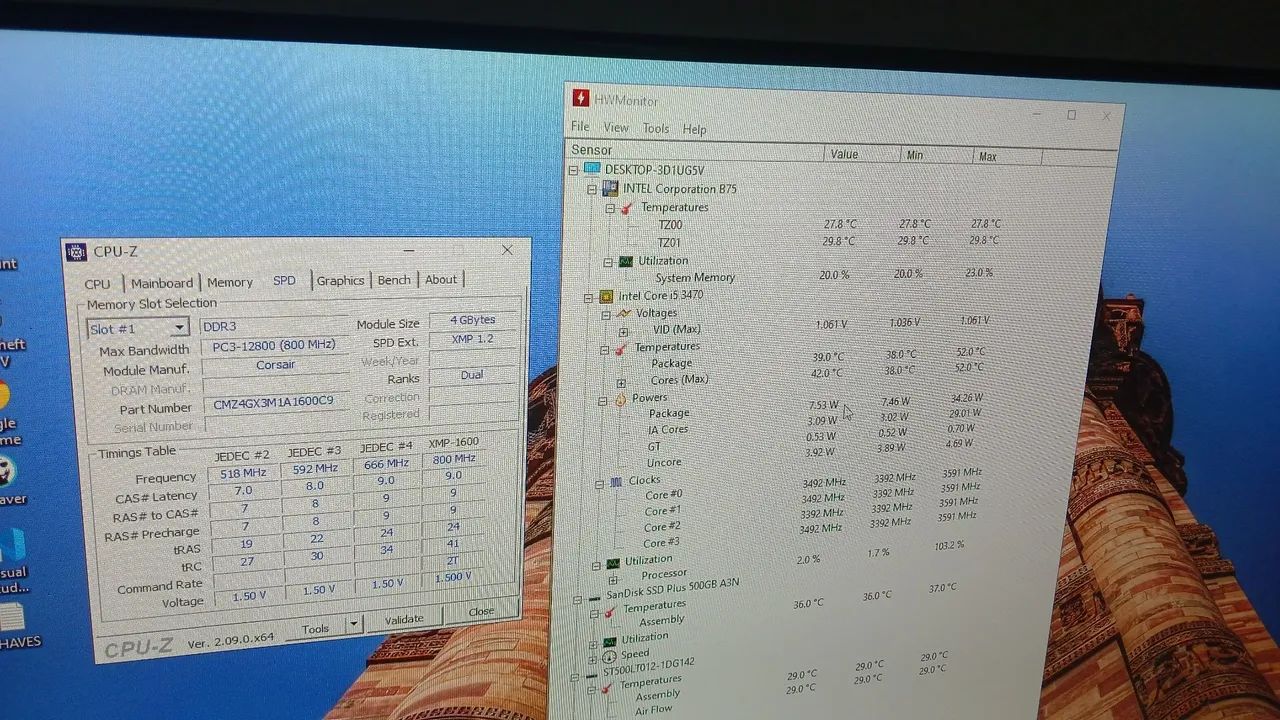This screenshot has height=720, width=1280.
Task: Collapse Utilization under INTEL Corporation B75
Action: pos(607,262)
